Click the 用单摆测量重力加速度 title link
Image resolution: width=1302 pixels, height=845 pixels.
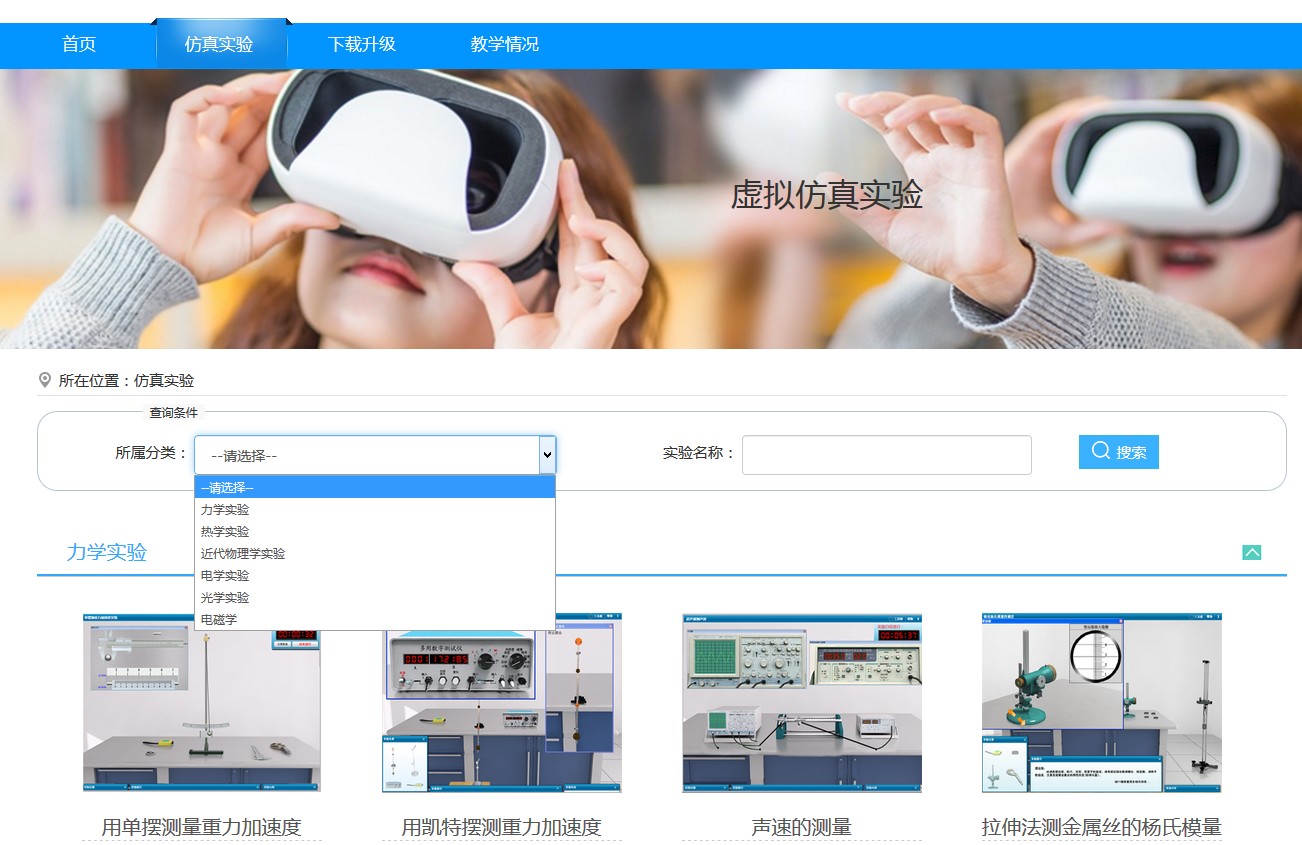pyautogui.click(x=201, y=827)
